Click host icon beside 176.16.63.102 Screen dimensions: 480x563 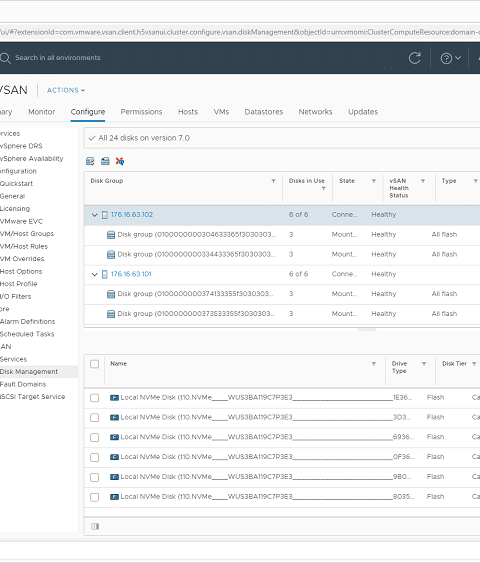tap(105, 215)
